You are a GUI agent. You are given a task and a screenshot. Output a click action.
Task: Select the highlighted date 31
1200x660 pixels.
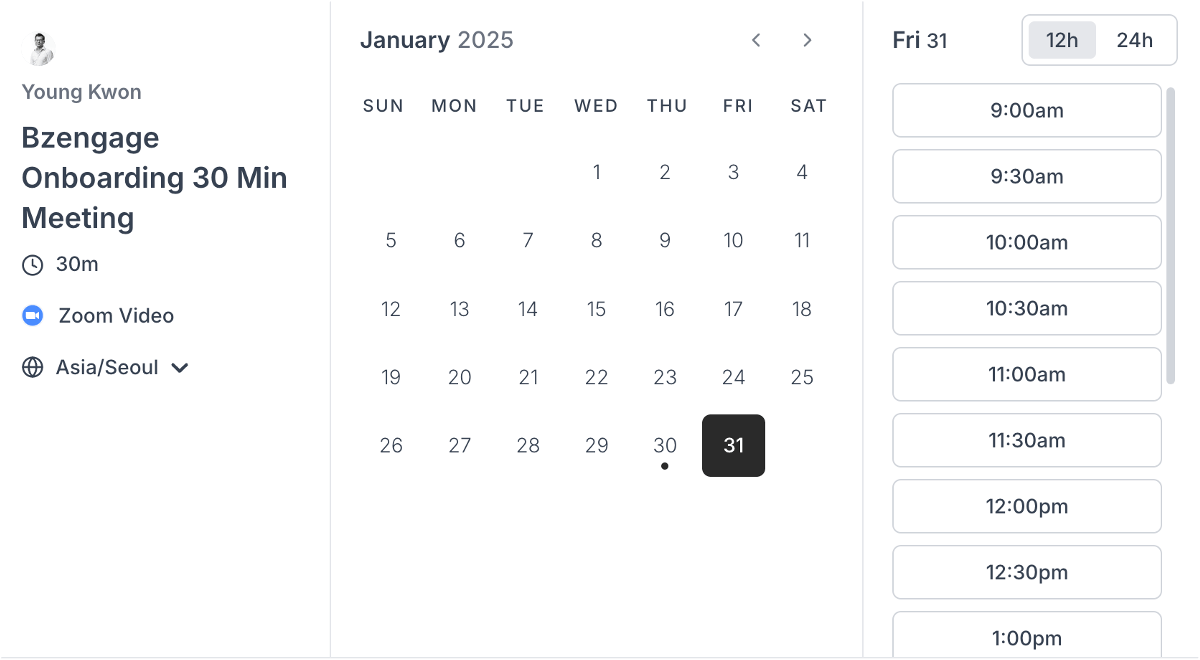point(734,446)
